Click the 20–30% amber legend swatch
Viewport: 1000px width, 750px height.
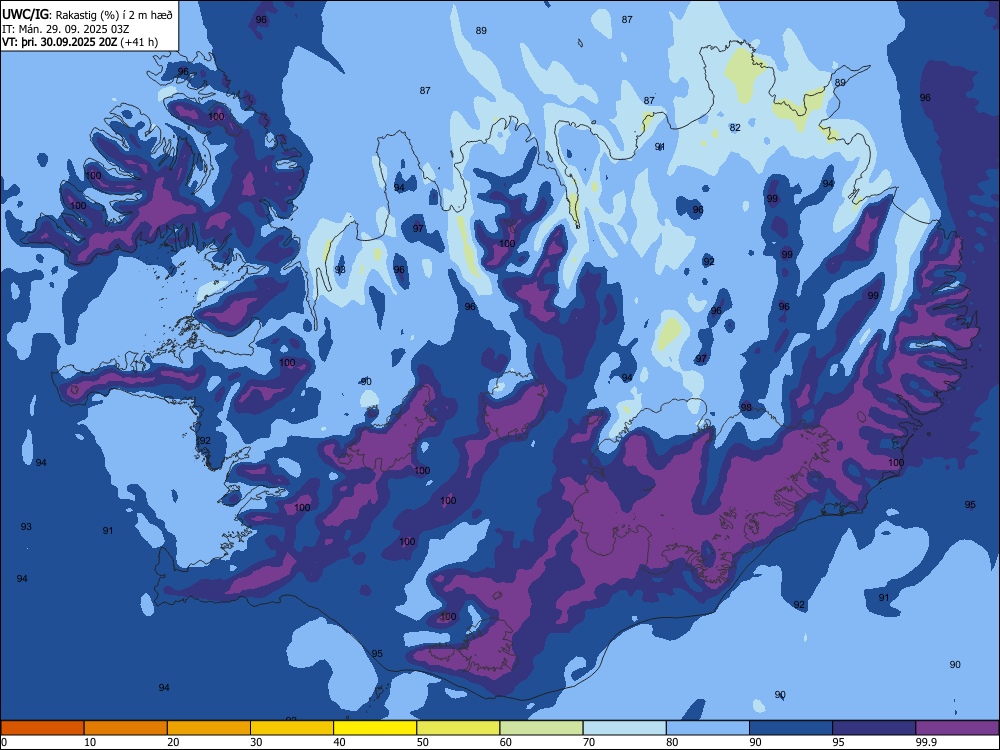209,728
